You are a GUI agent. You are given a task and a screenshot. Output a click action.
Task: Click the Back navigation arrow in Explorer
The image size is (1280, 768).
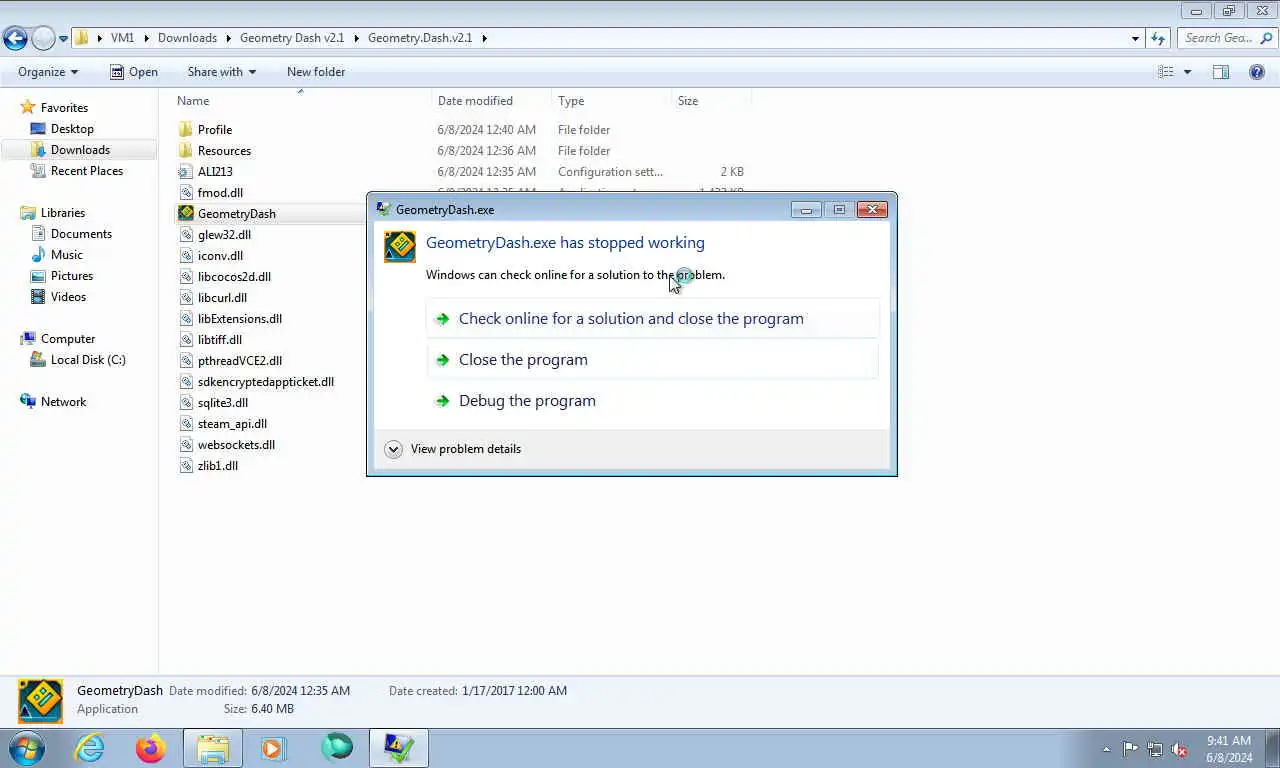[15, 38]
